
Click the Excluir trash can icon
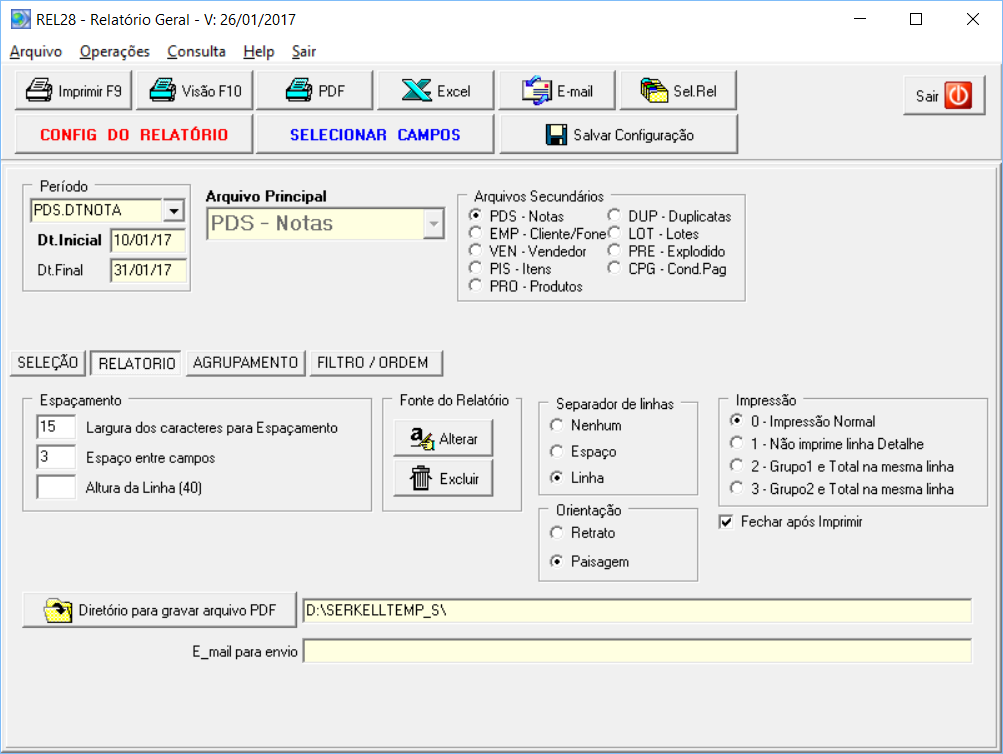tap(421, 478)
